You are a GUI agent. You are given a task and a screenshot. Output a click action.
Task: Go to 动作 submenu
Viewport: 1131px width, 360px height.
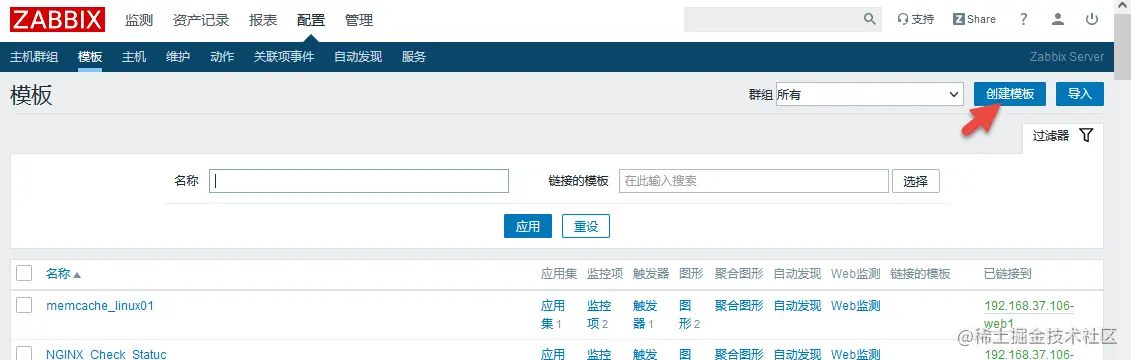pyautogui.click(x=222, y=57)
